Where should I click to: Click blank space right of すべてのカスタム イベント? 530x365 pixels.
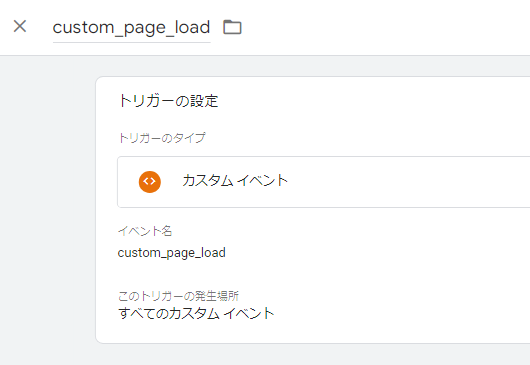tap(399, 313)
